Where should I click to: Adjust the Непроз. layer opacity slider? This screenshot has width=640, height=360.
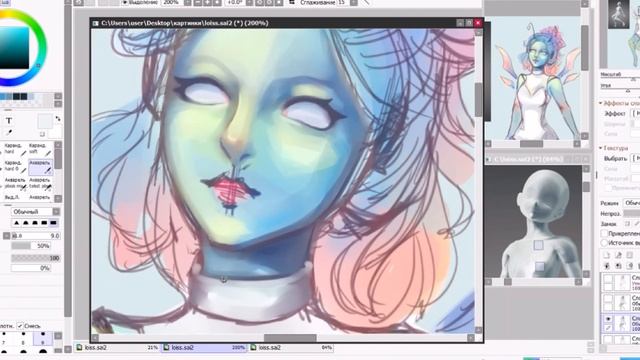[x=632, y=213]
